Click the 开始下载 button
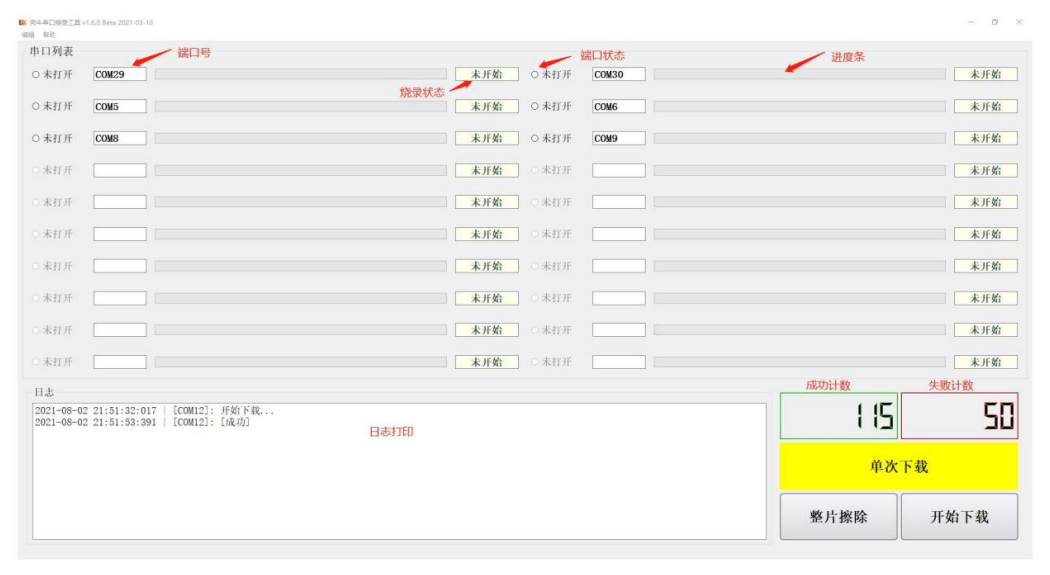1050x575 pixels. (x=960, y=517)
